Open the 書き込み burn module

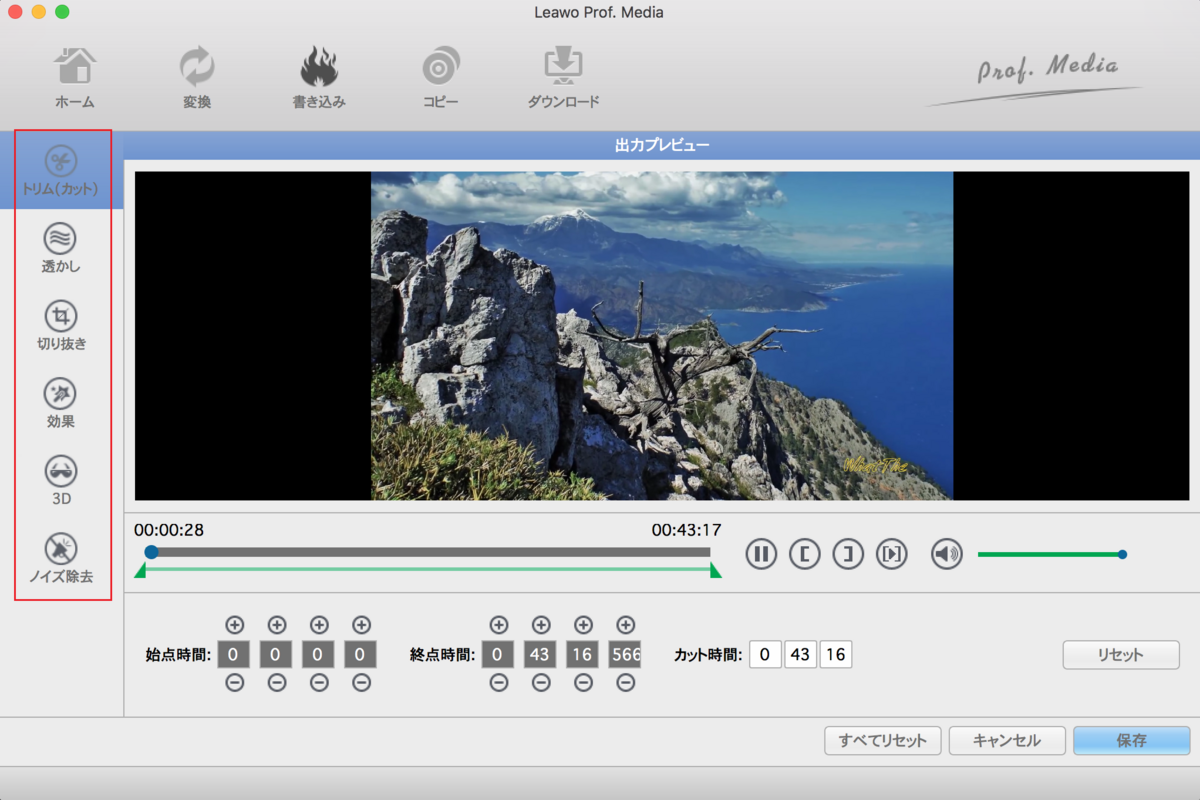tap(319, 78)
